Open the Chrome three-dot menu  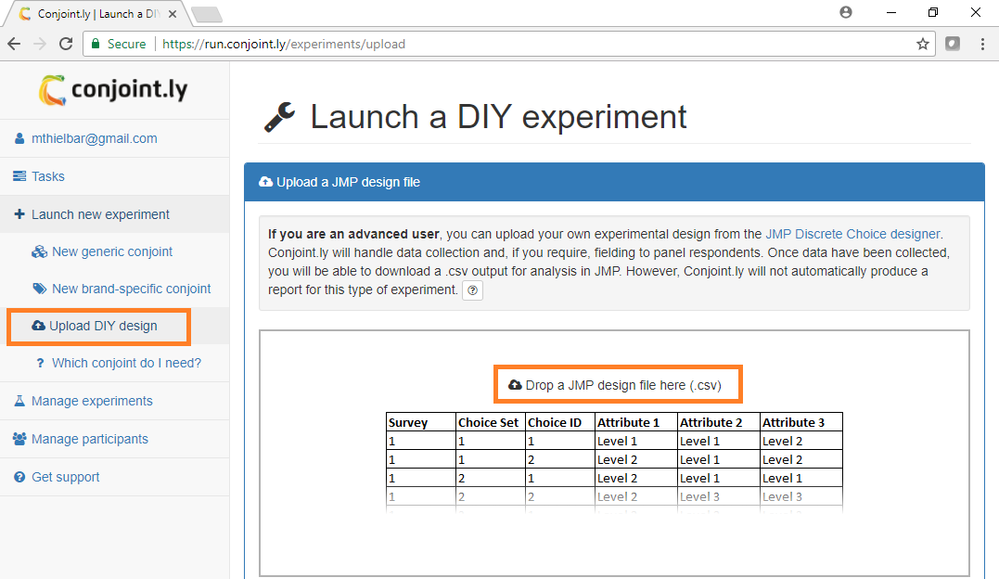coord(982,44)
